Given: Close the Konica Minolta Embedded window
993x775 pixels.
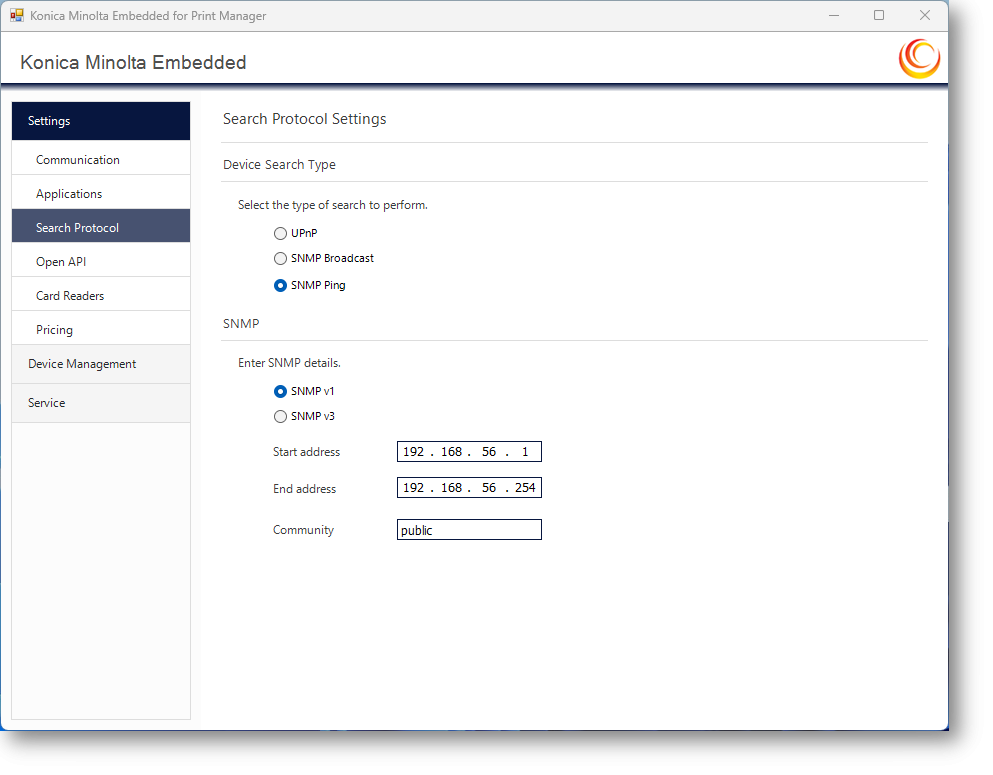Looking at the screenshot, I should 925,15.
